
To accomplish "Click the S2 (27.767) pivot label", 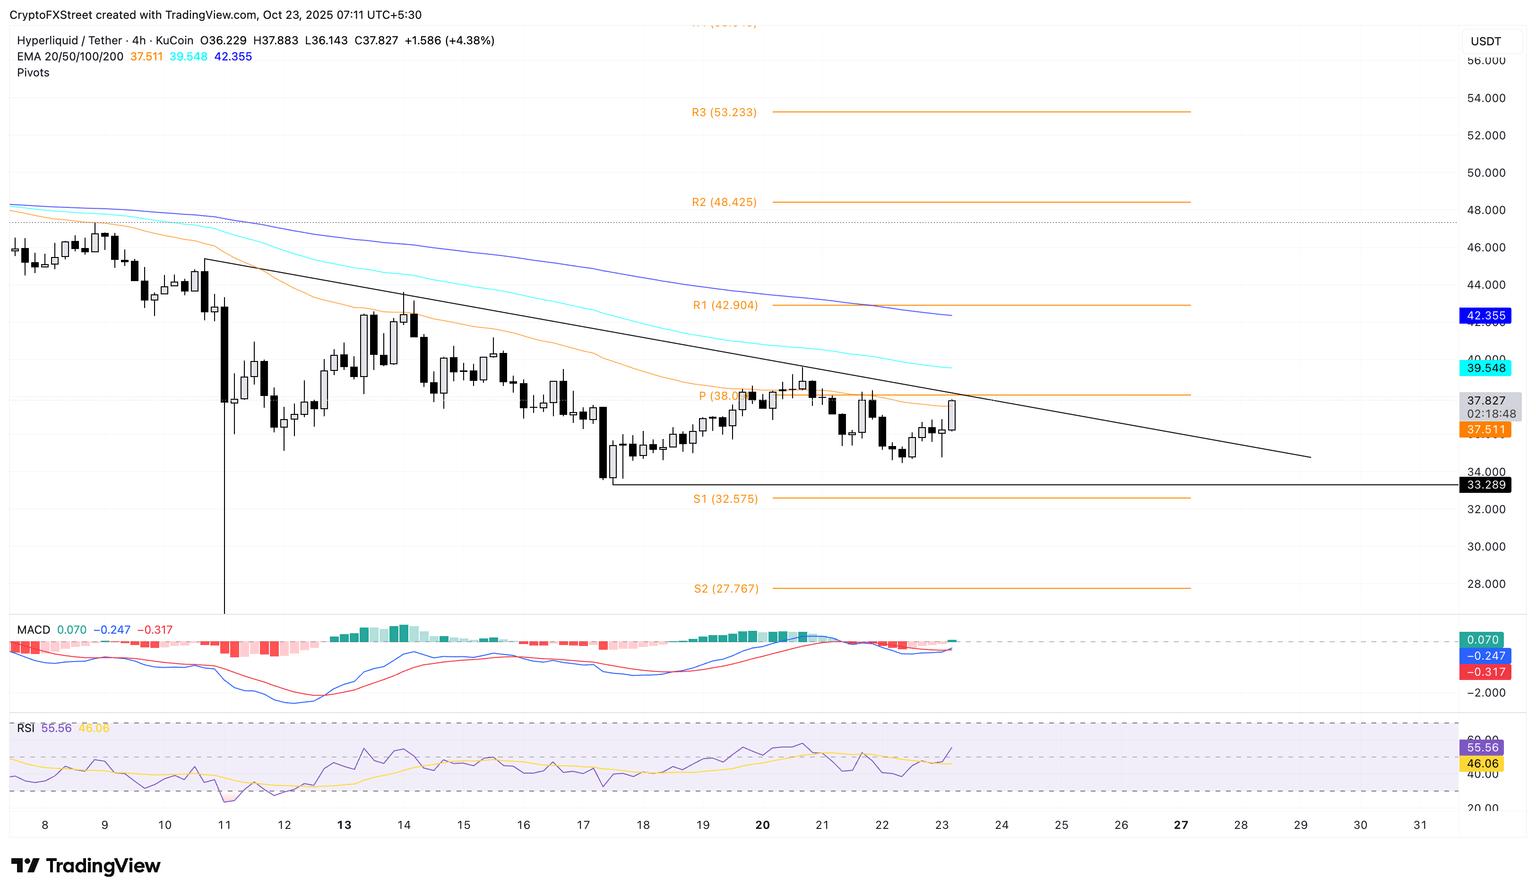I will [x=726, y=589].
